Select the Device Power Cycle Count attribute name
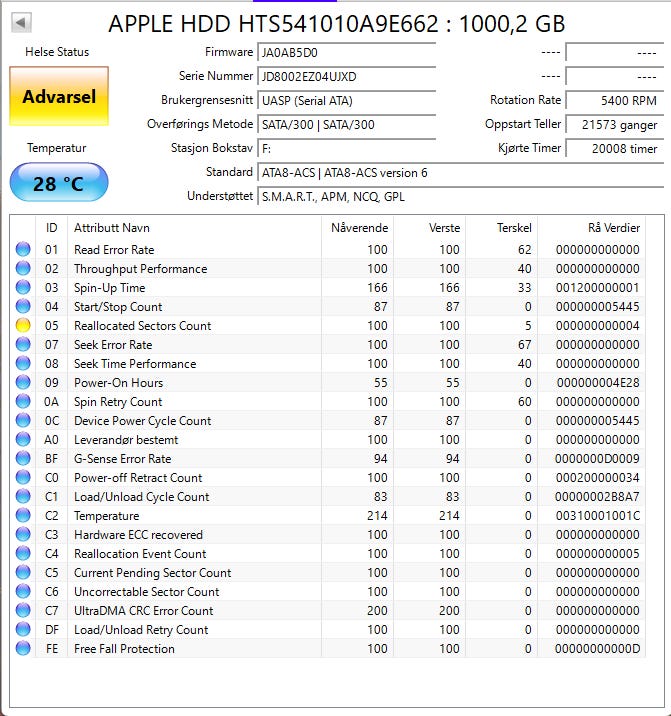671x716 pixels. [x=143, y=421]
